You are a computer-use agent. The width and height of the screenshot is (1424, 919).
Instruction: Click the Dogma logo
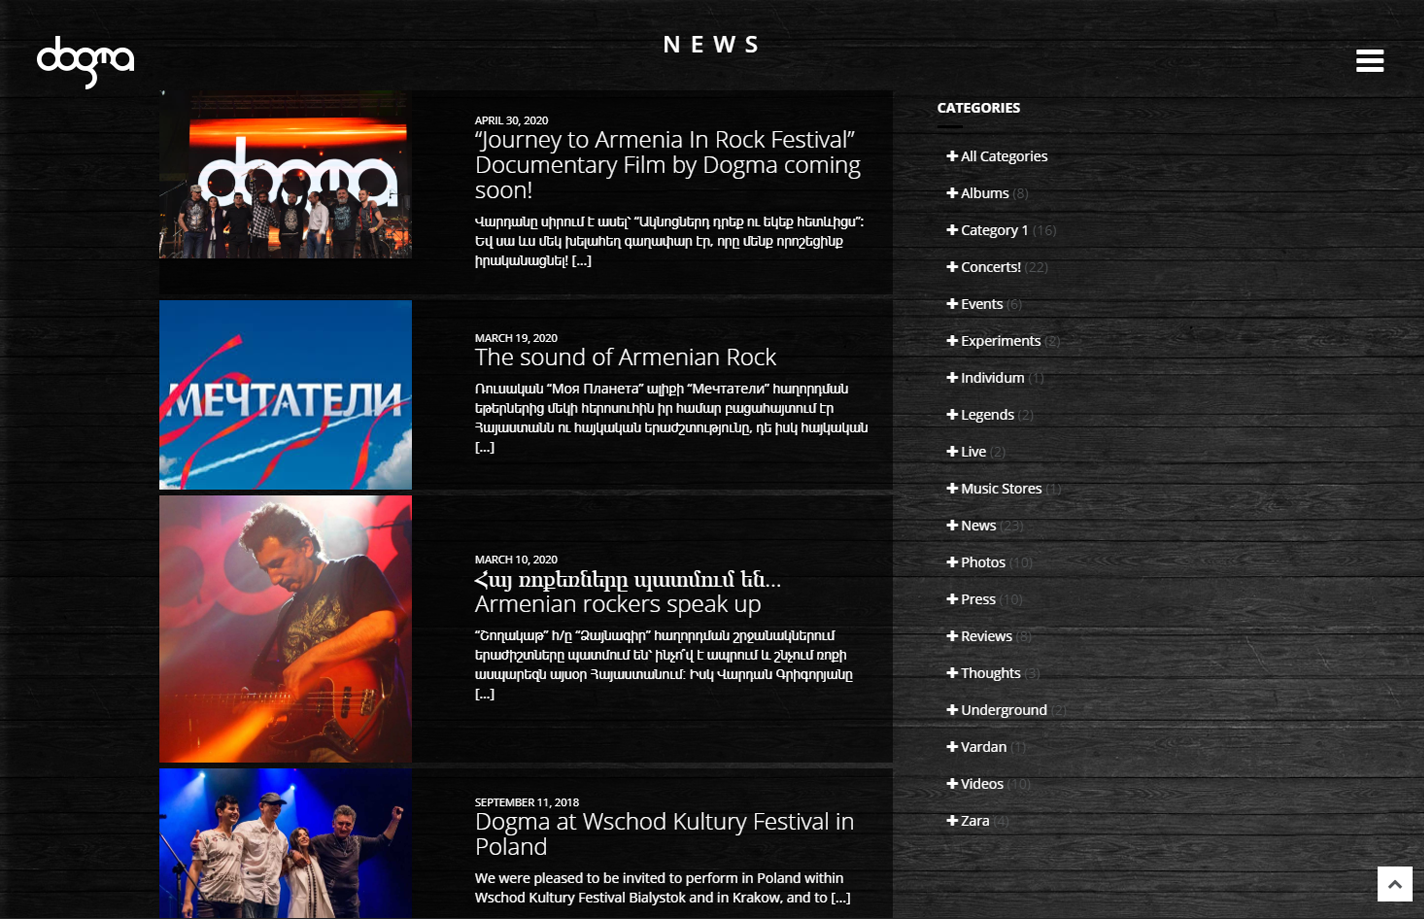tap(85, 62)
